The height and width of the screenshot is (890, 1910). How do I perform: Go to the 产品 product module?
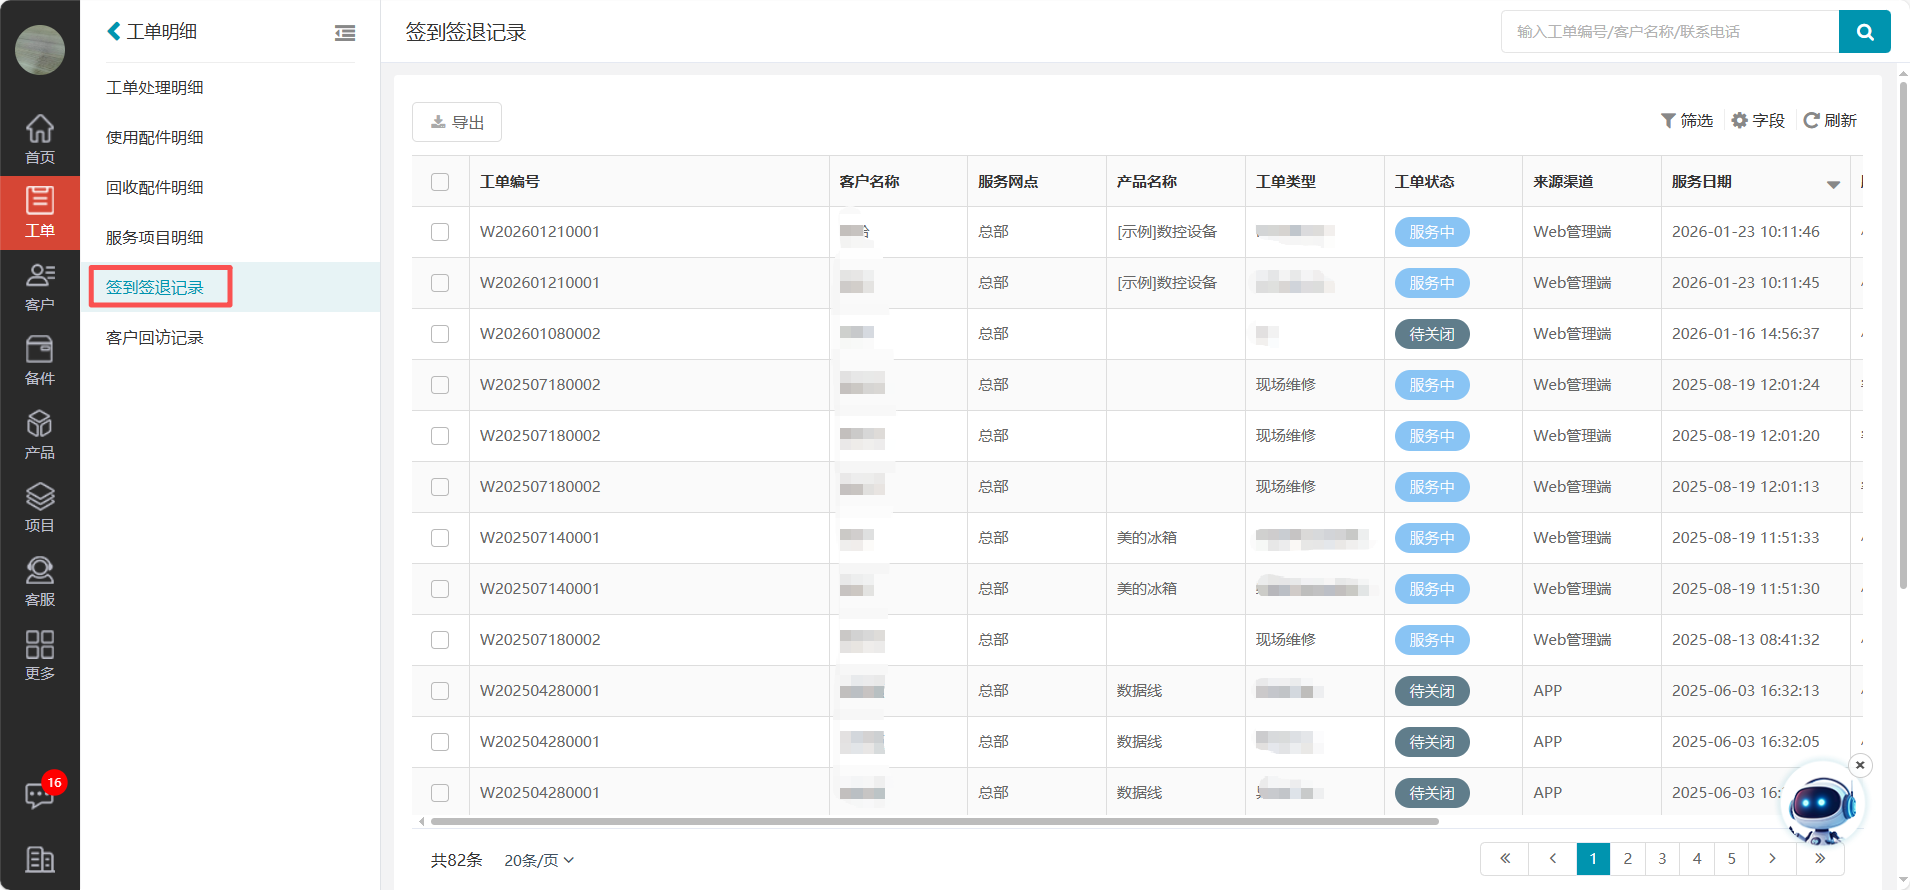point(39,434)
